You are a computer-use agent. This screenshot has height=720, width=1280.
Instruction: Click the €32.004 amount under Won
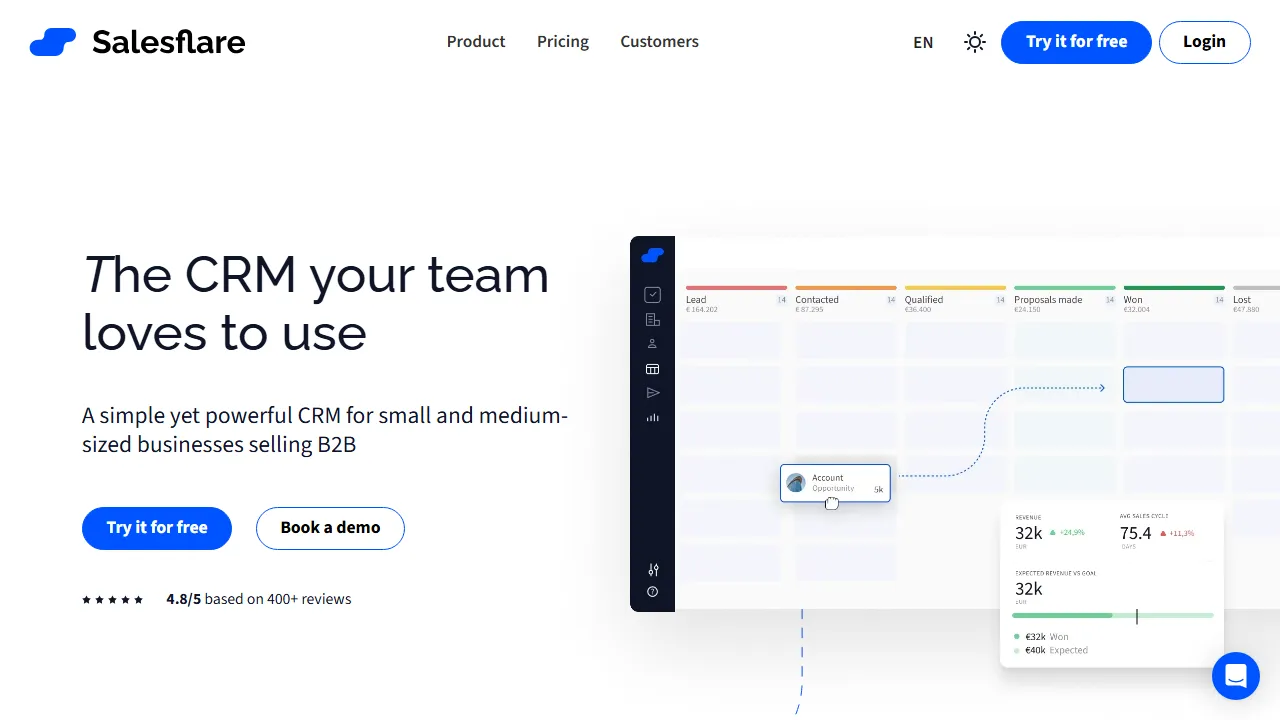pyautogui.click(x=1137, y=310)
